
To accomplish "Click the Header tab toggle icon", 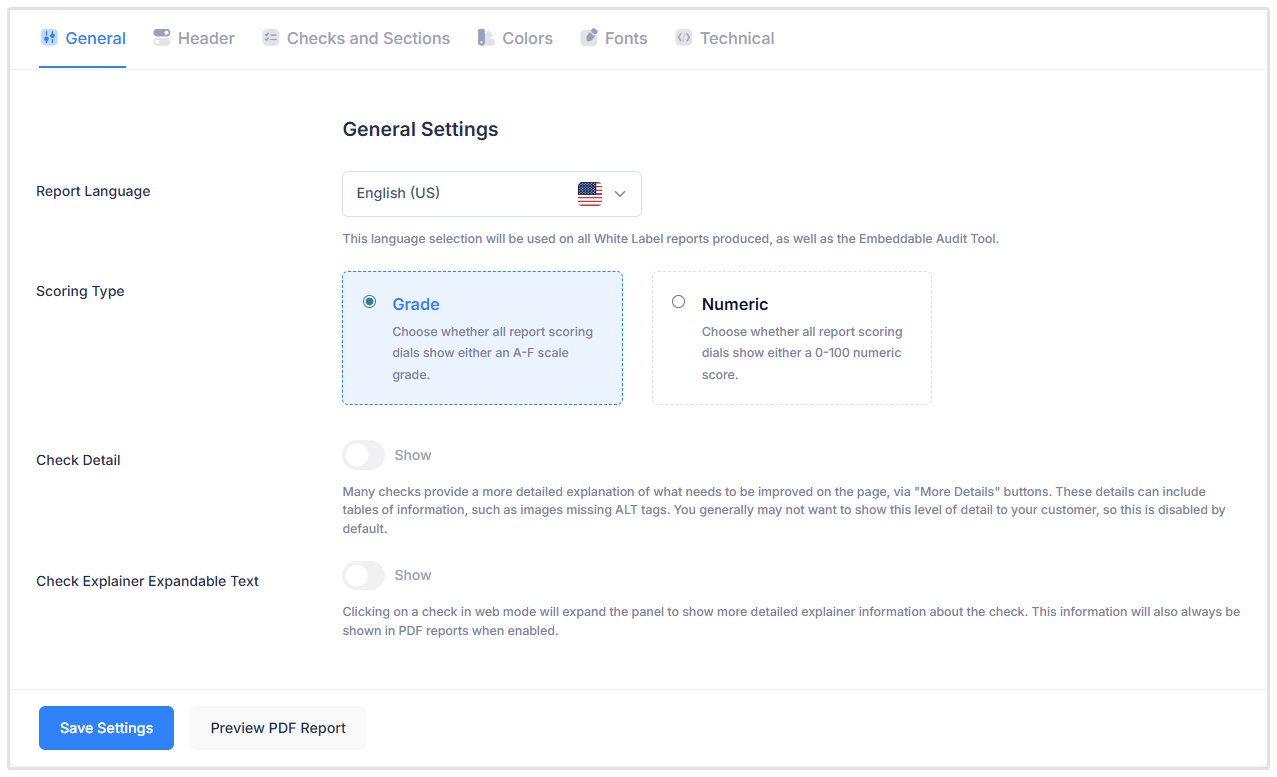I will 162,38.
